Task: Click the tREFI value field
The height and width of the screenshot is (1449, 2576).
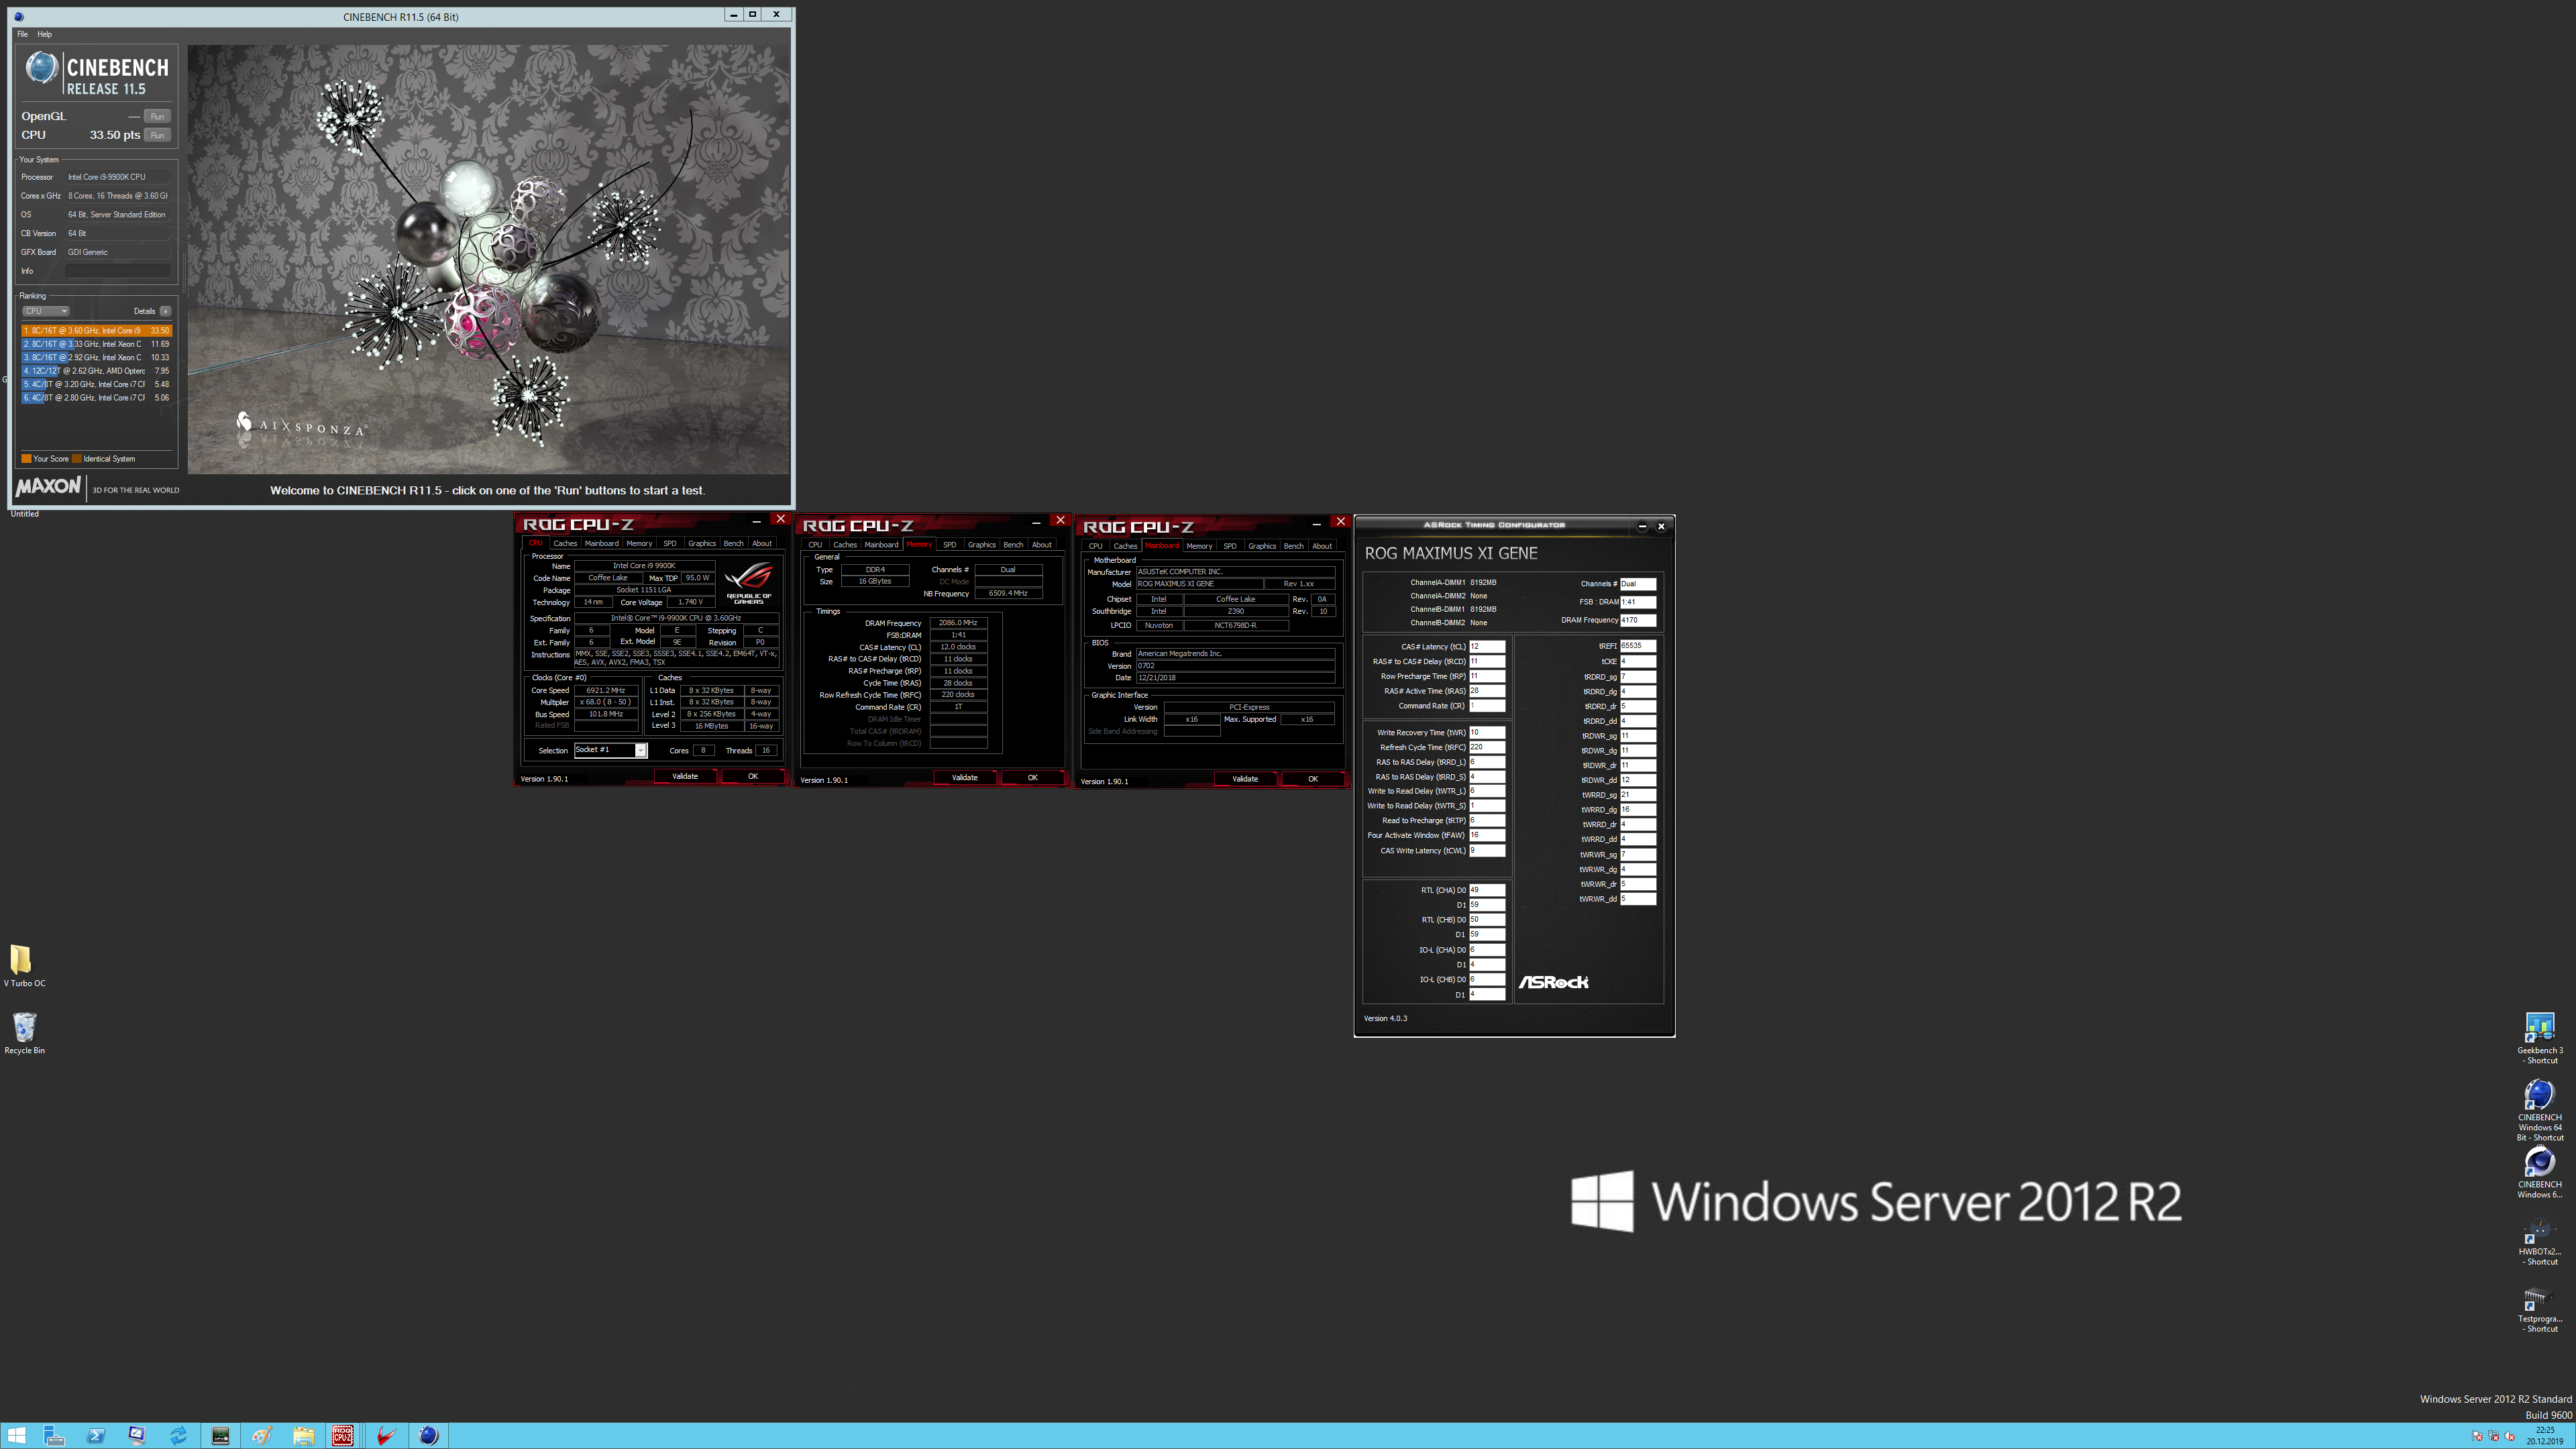Action: (x=1637, y=646)
